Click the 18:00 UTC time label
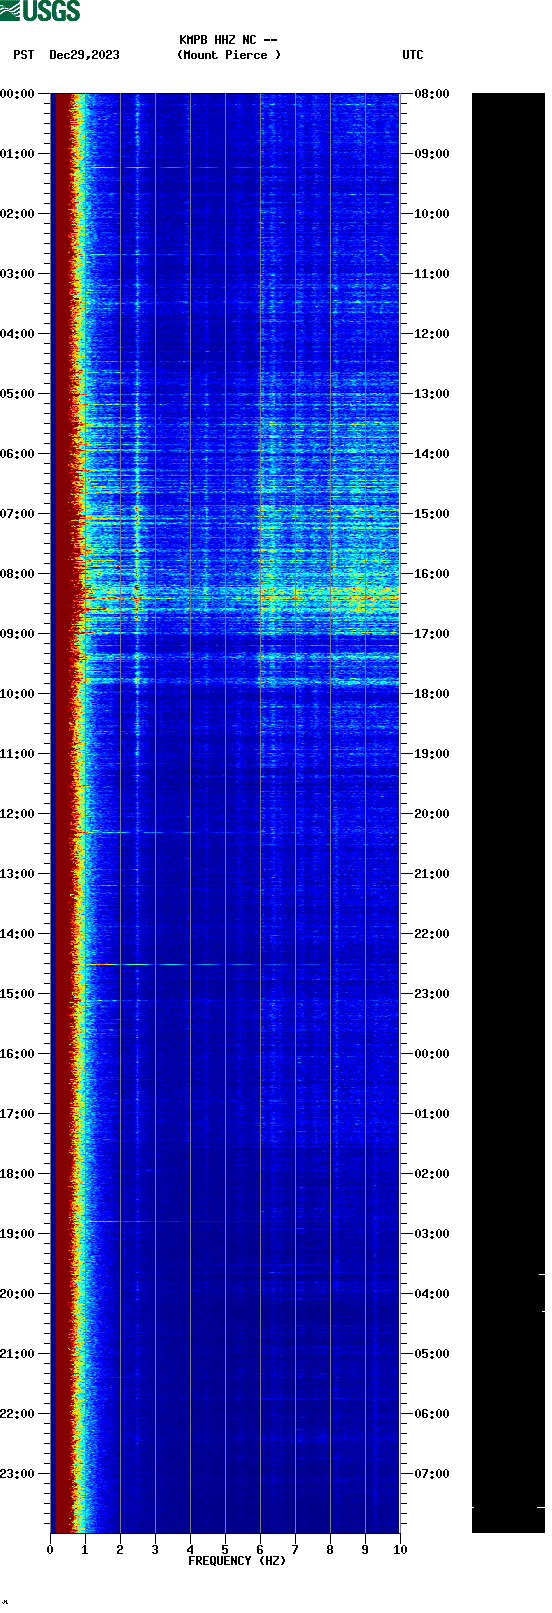 432,694
